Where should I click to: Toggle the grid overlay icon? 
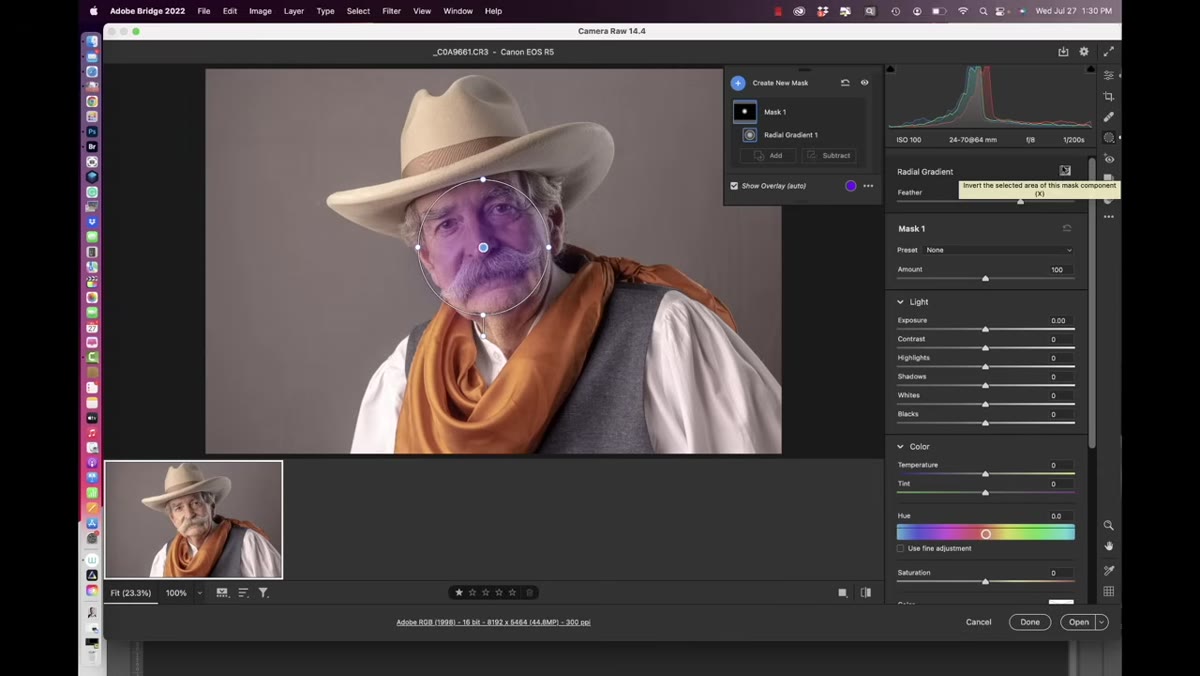[1109, 592]
